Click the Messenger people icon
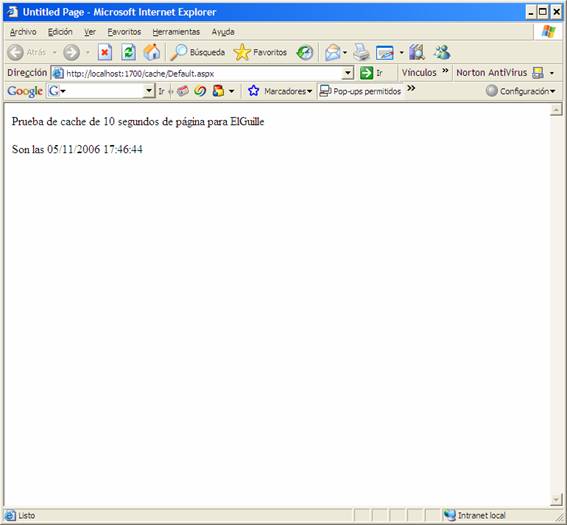 tap(442, 52)
